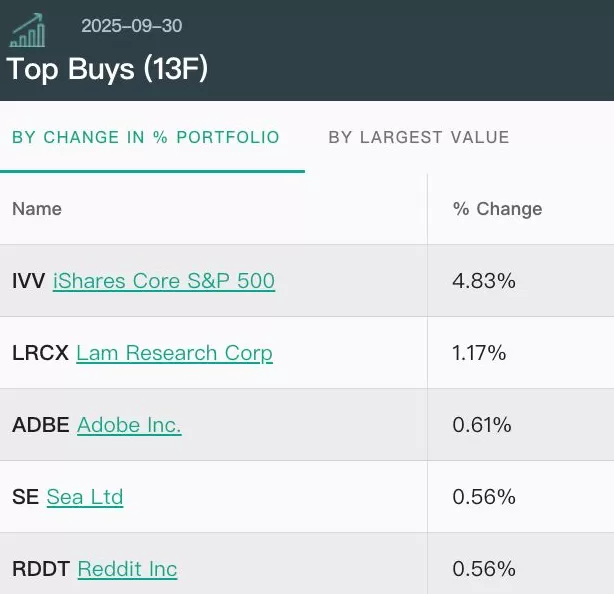
Task: Click the Top Buys (13F) heading
Action: point(107,69)
